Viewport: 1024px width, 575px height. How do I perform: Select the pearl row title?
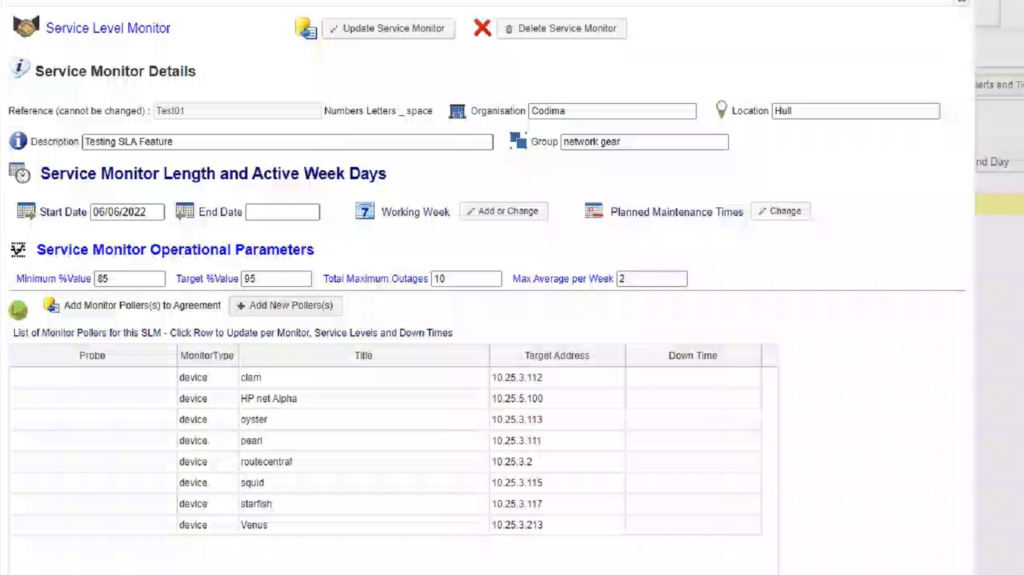251,441
